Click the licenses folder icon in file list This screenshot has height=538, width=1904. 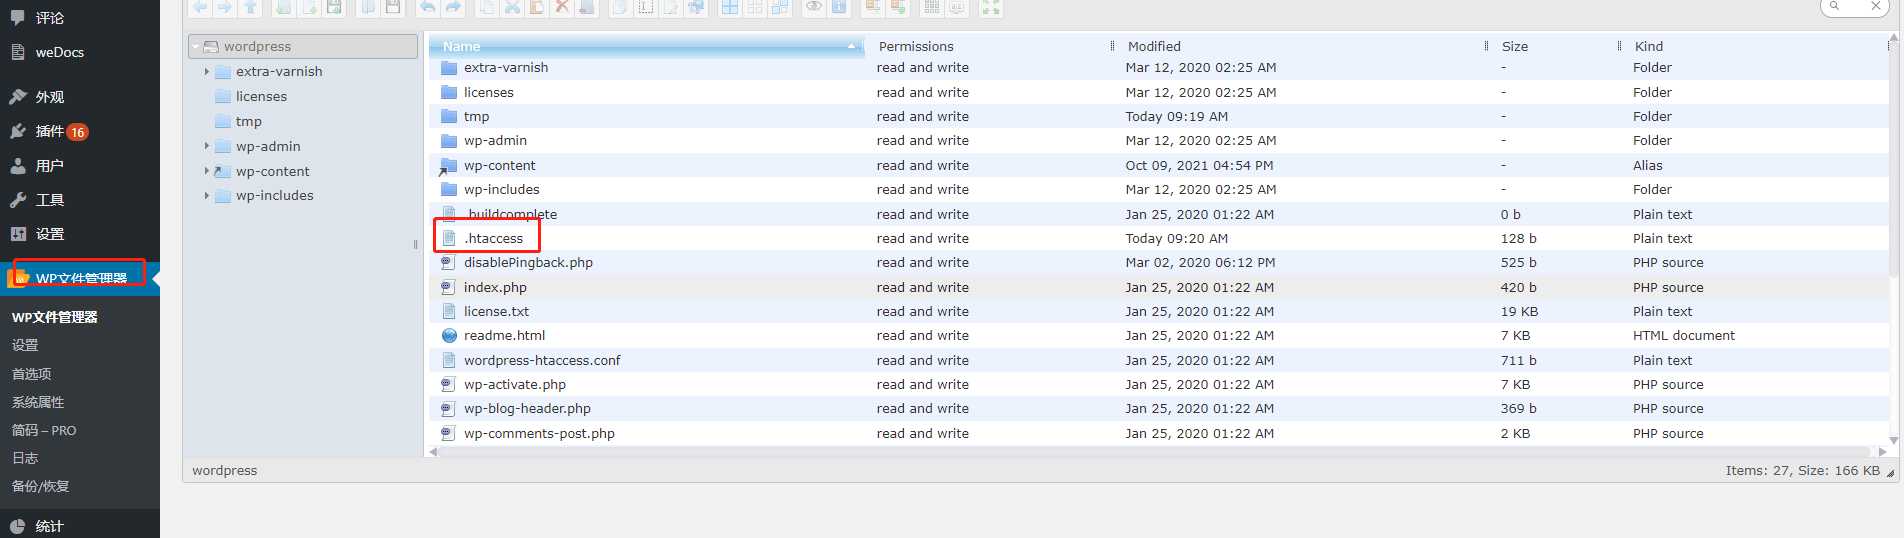coord(449,92)
